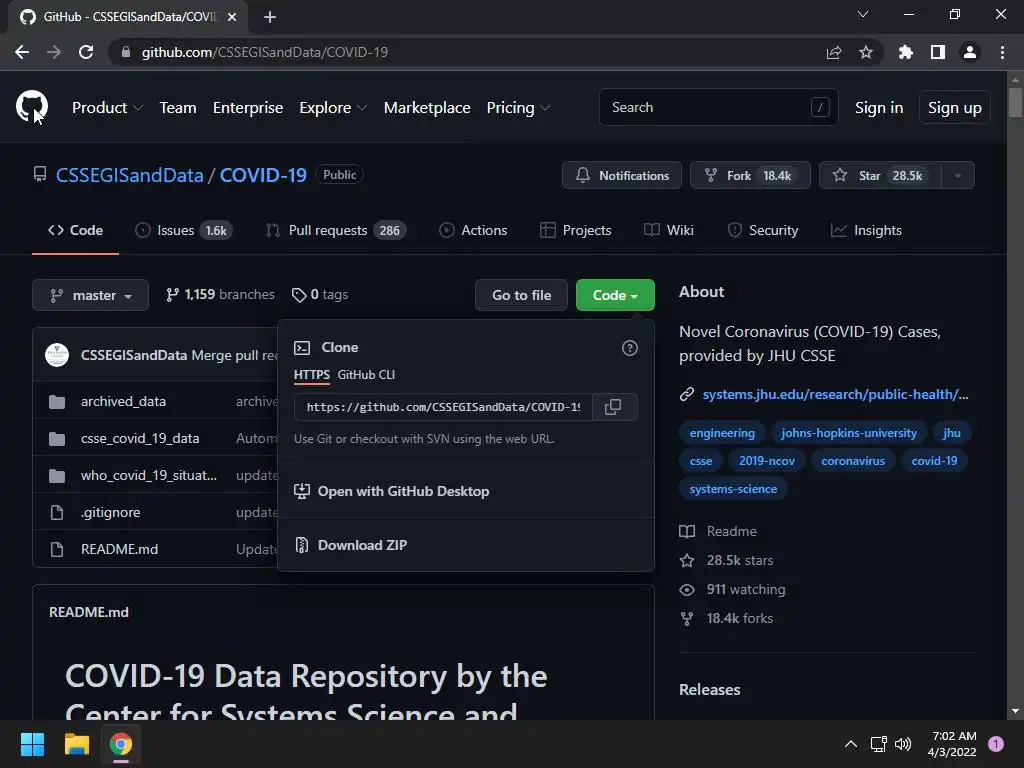This screenshot has height=768, width=1024.
Task: Open the Security tab
Action: coord(763,231)
